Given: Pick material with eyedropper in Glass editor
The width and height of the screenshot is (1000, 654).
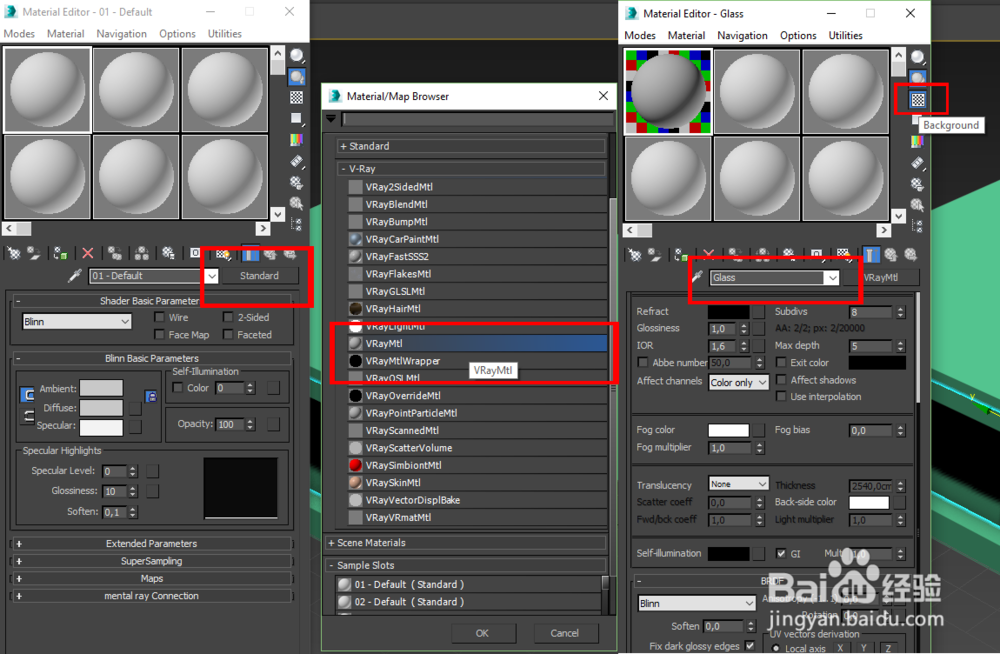Looking at the screenshot, I should pyautogui.click(x=697, y=278).
